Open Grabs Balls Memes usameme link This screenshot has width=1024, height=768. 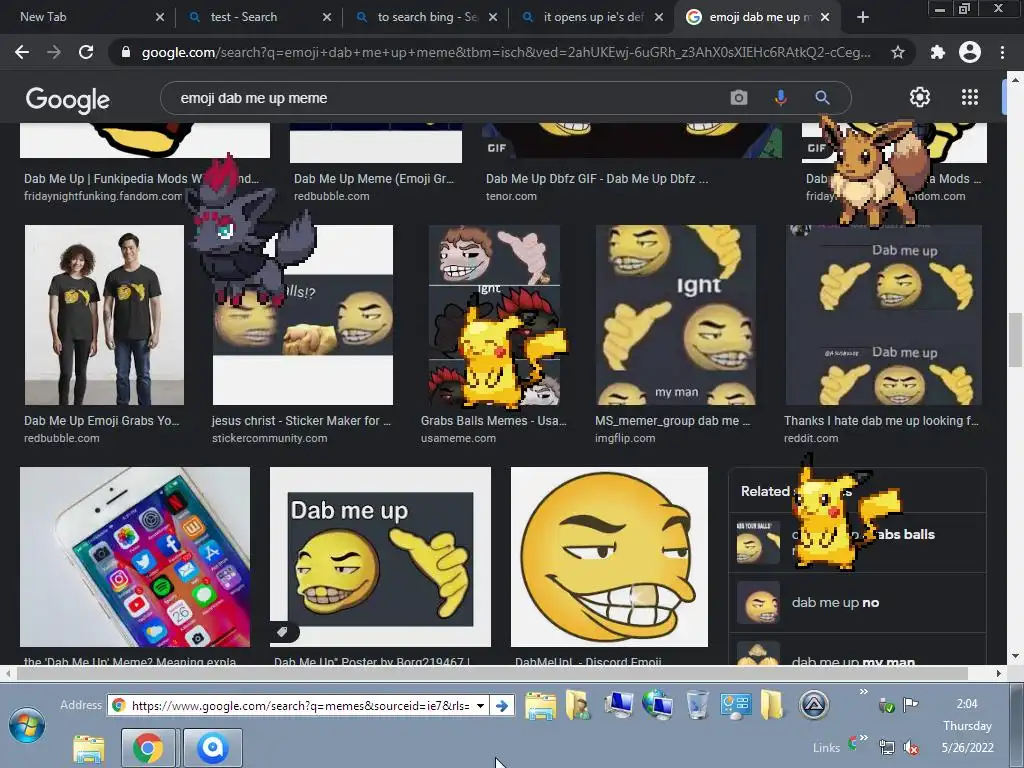494,421
